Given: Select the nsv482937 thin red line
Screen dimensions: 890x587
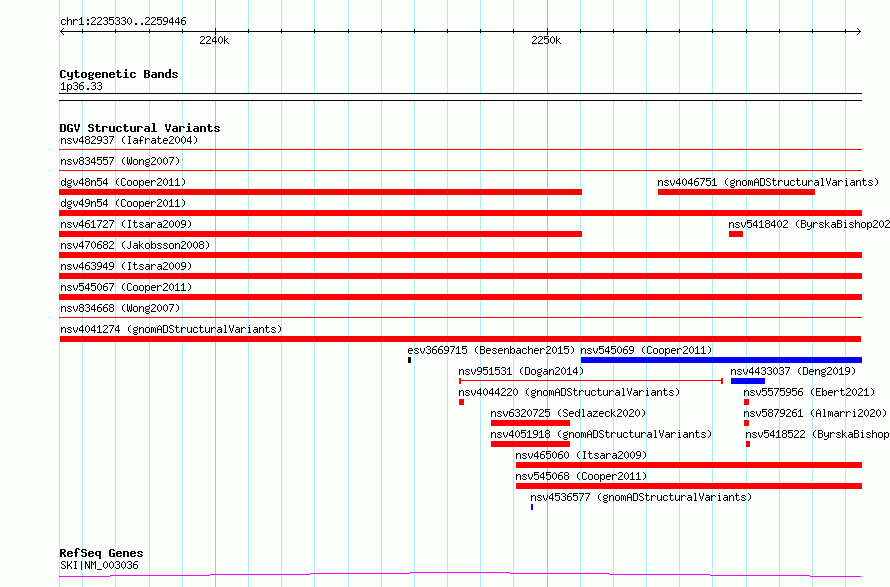Looking at the screenshot, I should point(460,150).
